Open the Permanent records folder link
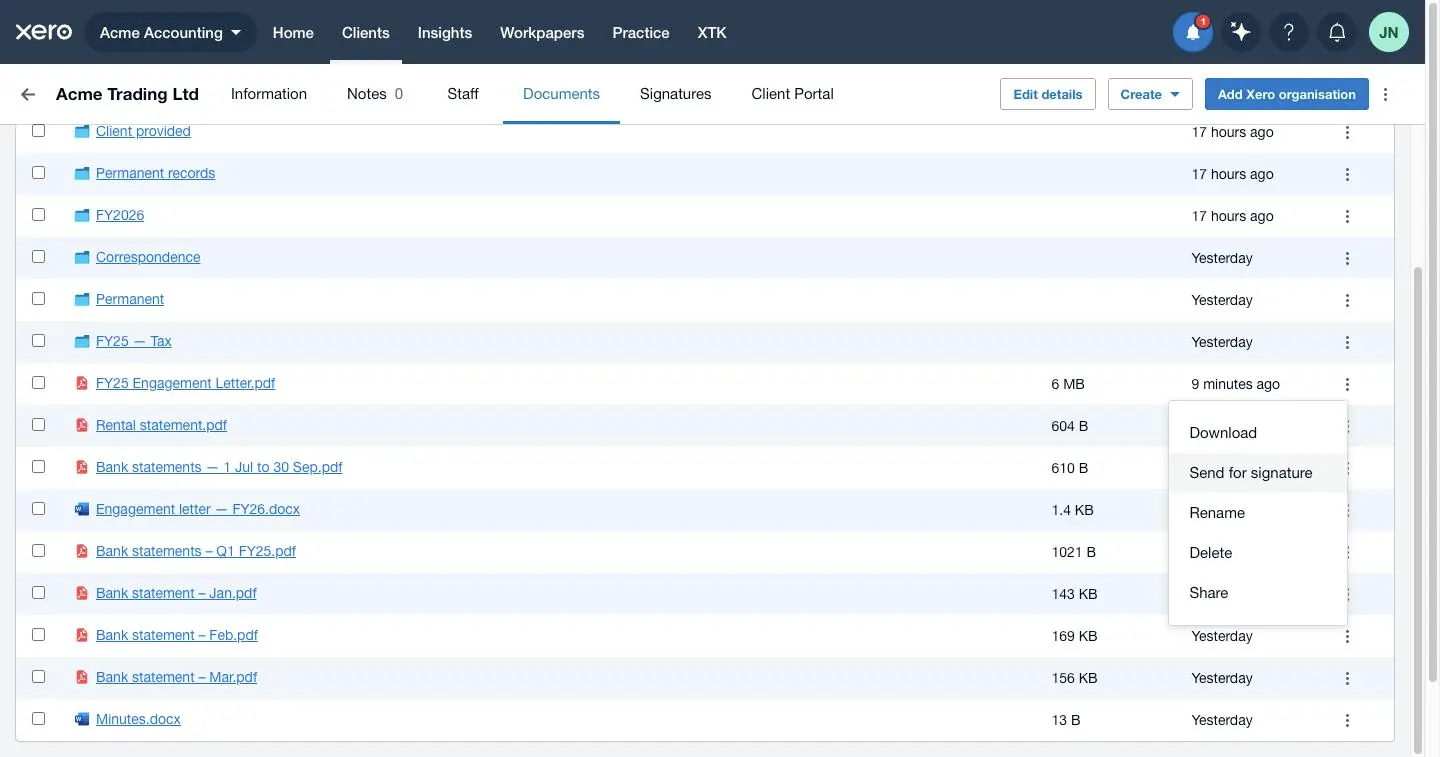 tap(155, 173)
